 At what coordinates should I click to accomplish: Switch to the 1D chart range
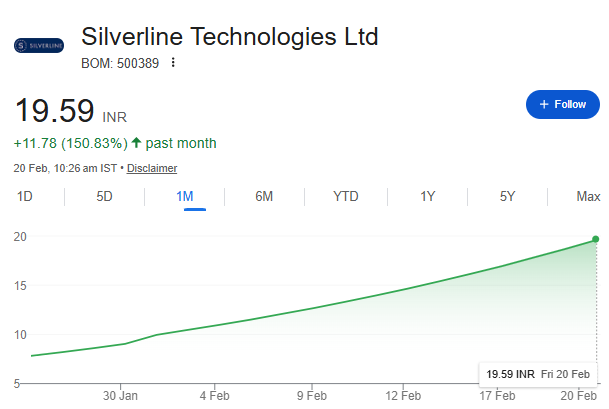25,196
